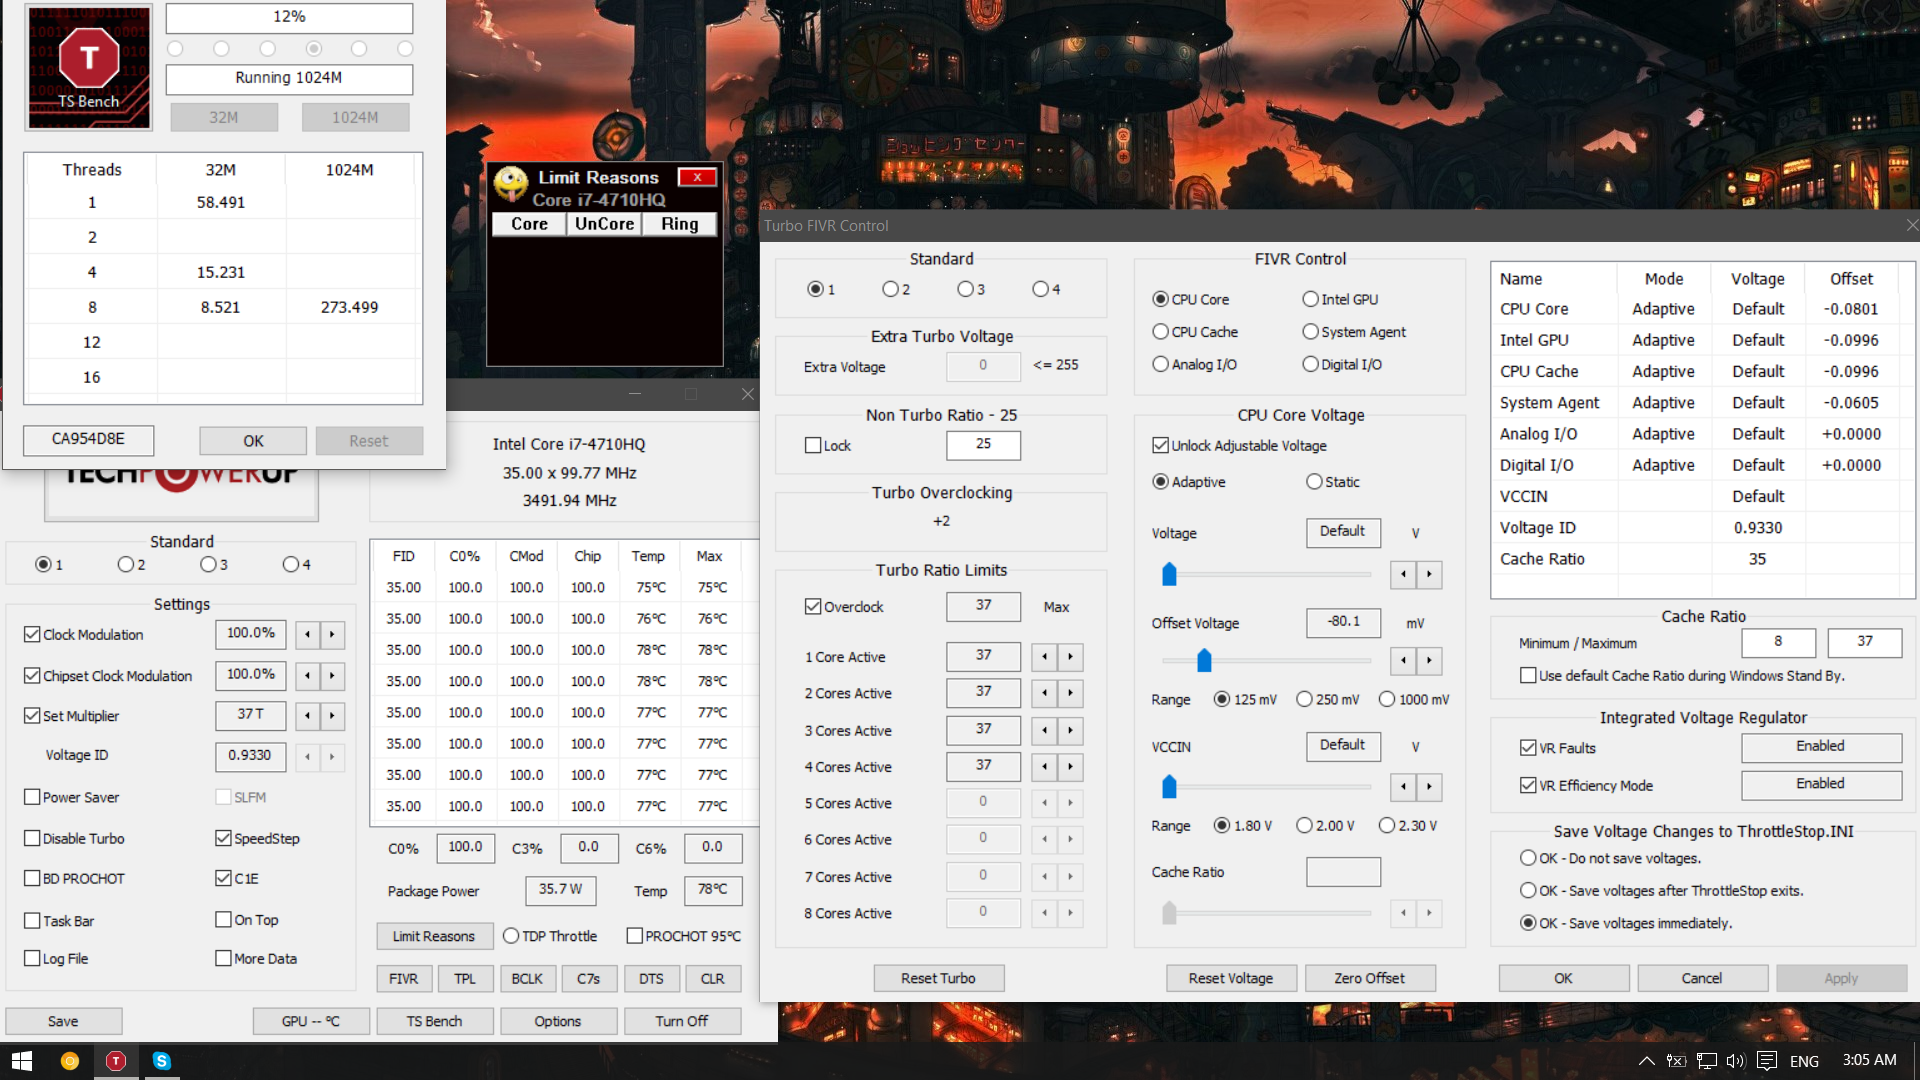The width and height of the screenshot is (1920, 1080).
Task: Click the Reset Voltage button
Action: 1230,978
